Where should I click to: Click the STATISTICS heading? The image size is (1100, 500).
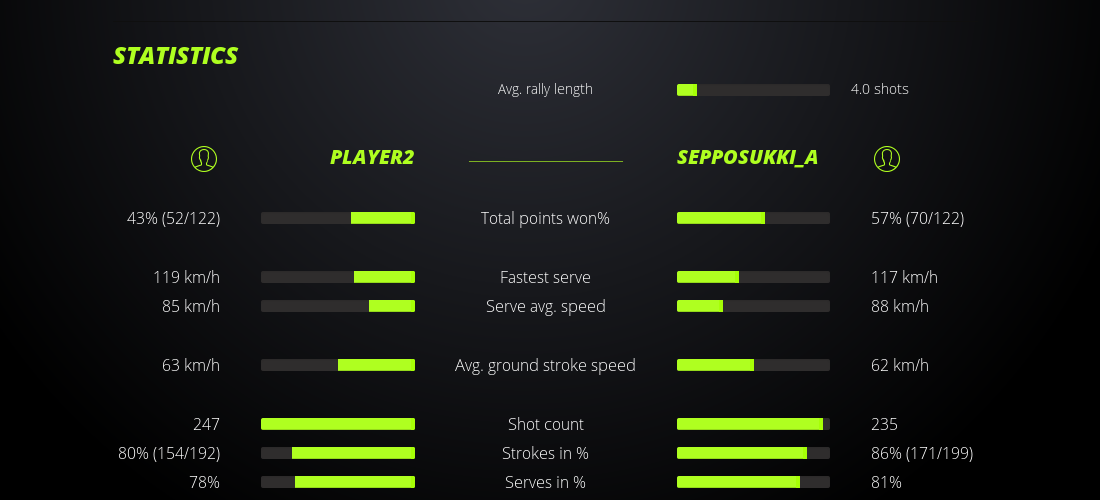pos(176,56)
